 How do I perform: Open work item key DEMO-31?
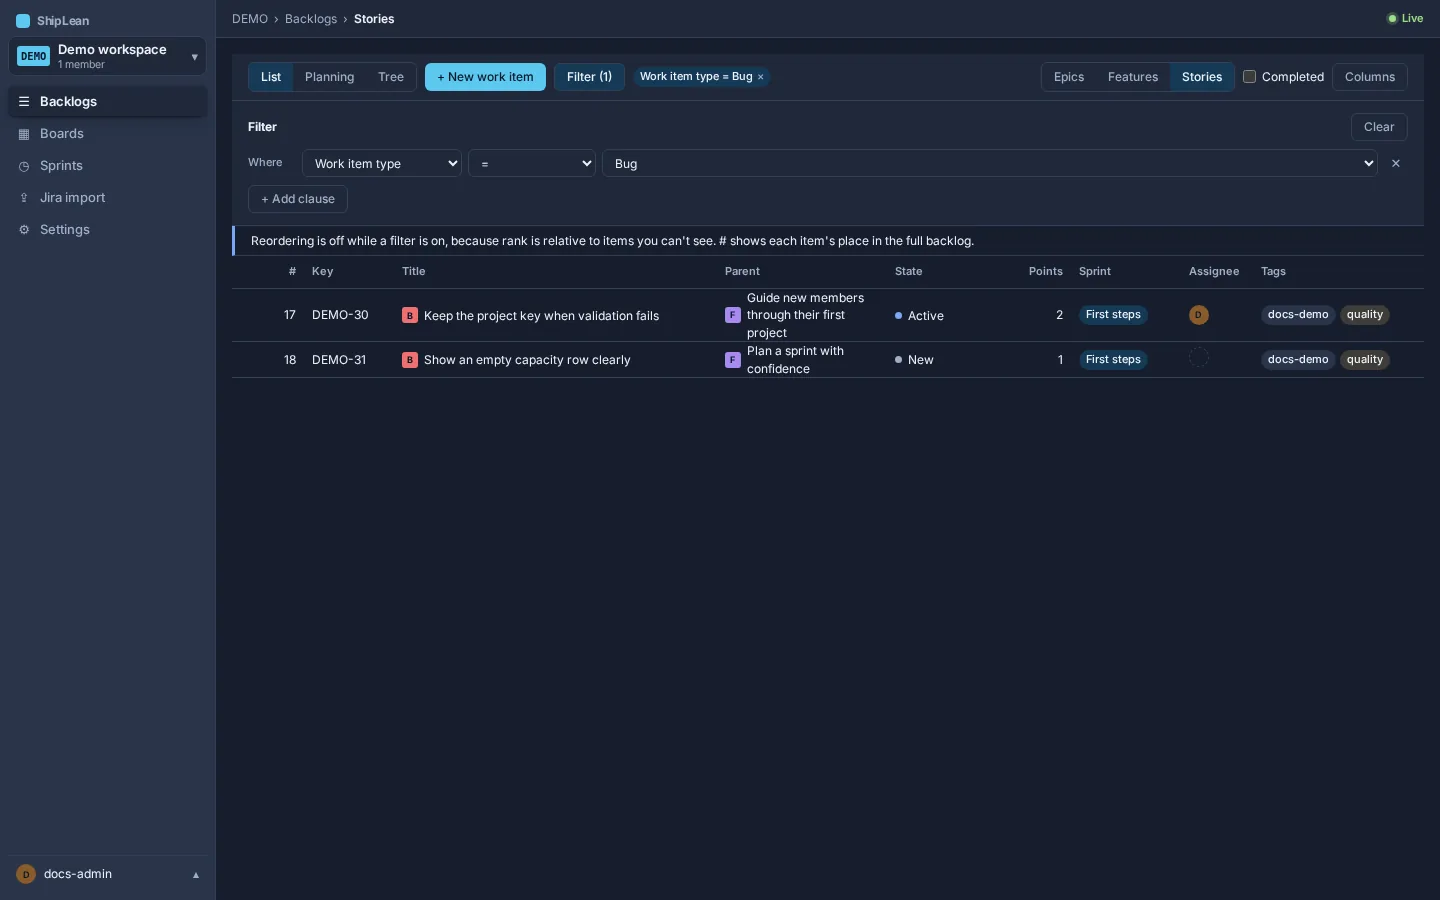pyautogui.click(x=339, y=360)
